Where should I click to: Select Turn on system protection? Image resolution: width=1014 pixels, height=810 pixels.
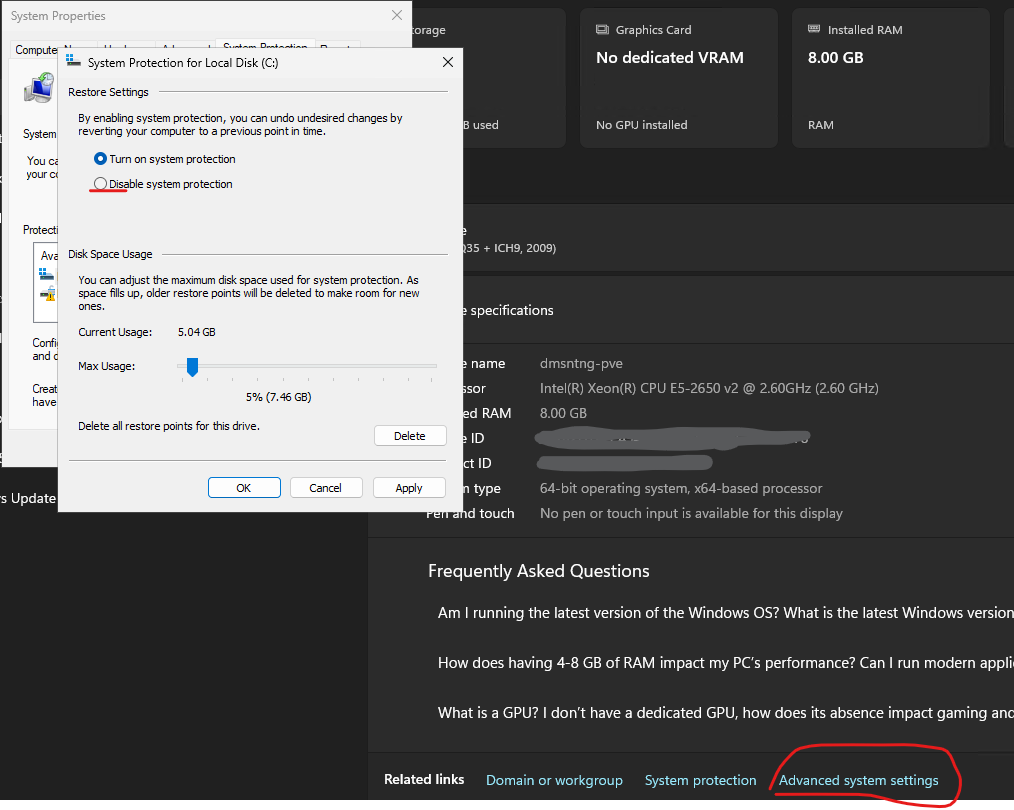(x=100, y=159)
